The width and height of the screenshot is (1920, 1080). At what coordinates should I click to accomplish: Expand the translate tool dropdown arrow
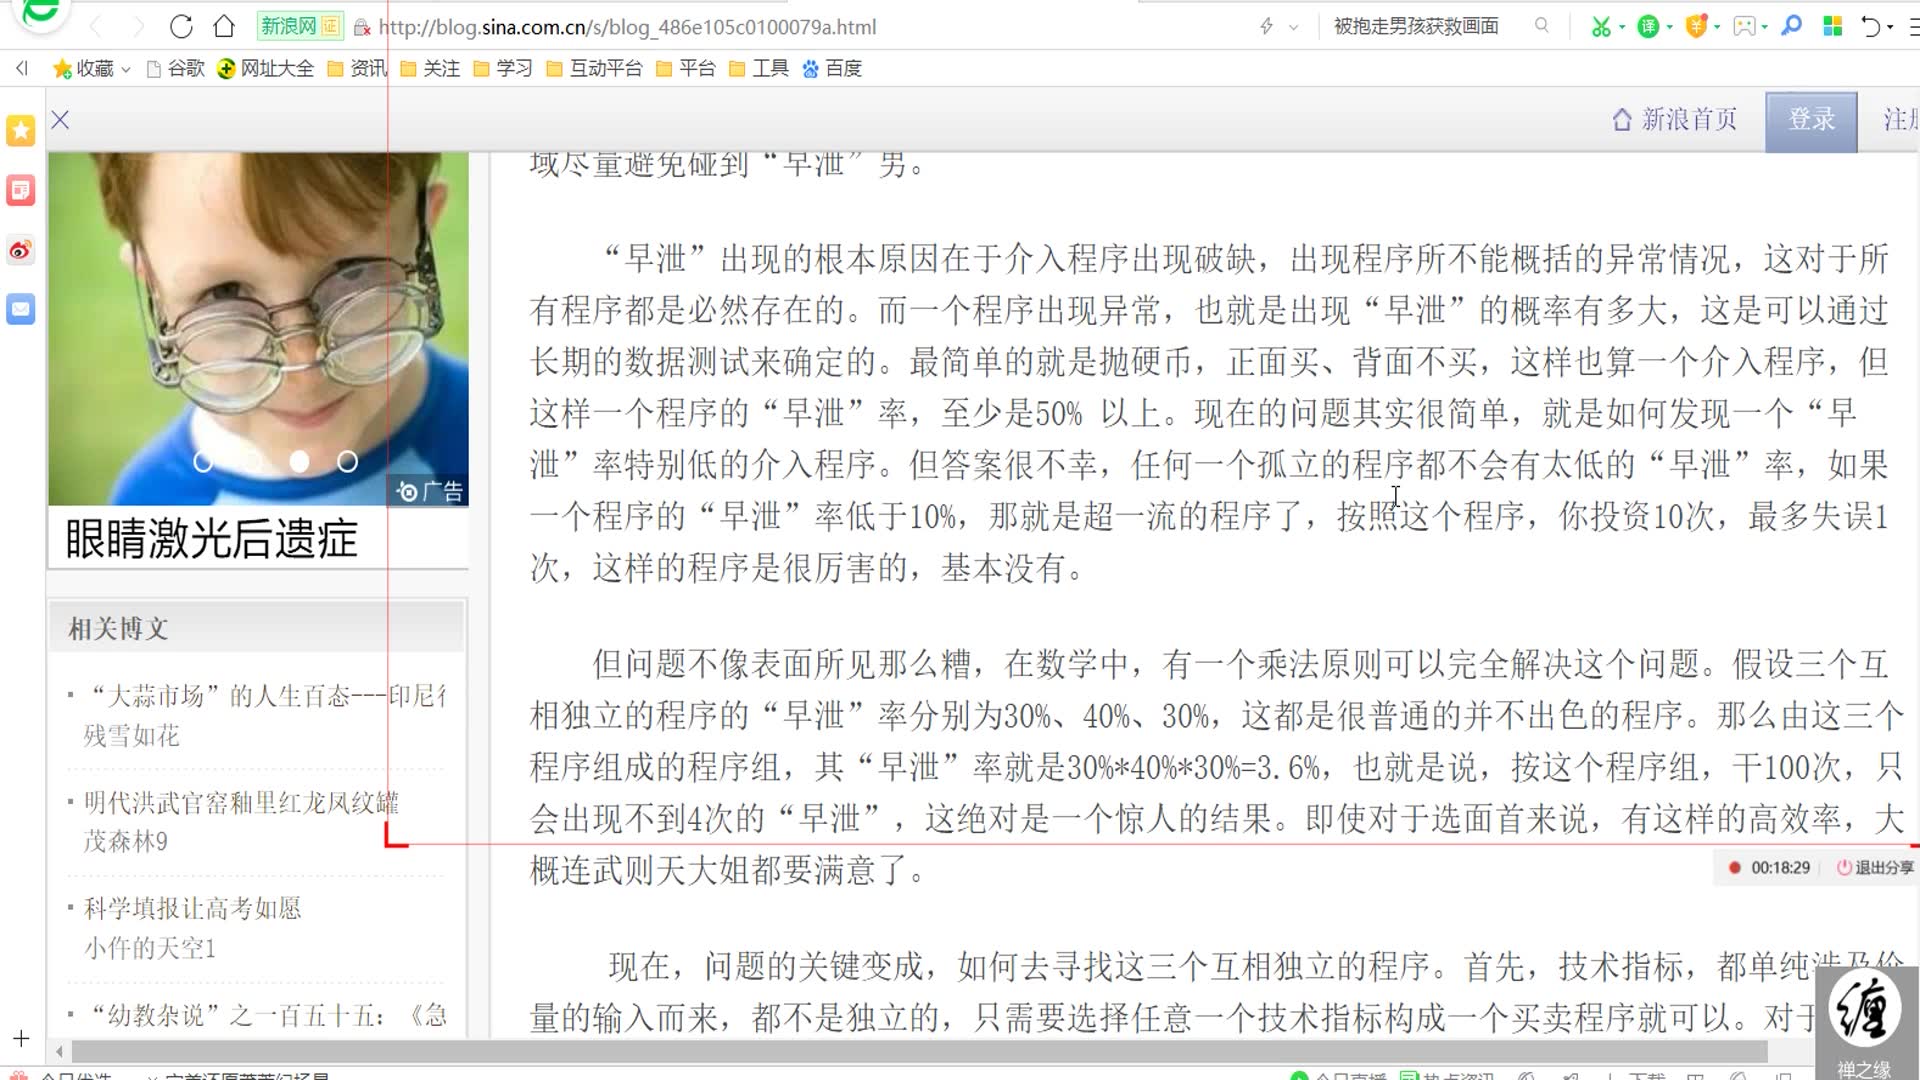tap(1669, 26)
